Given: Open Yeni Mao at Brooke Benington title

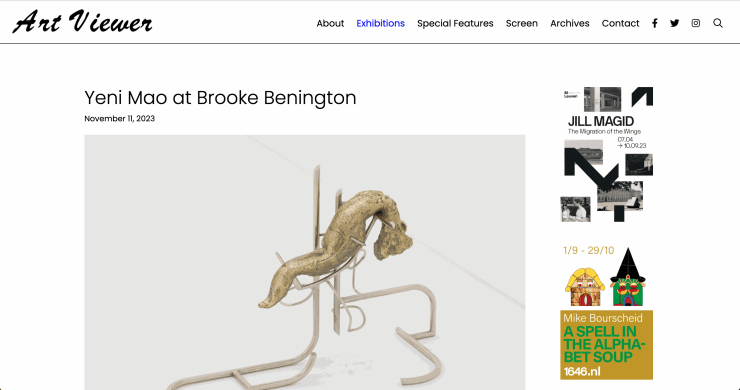Looking at the screenshot, I should pos(220,98).
